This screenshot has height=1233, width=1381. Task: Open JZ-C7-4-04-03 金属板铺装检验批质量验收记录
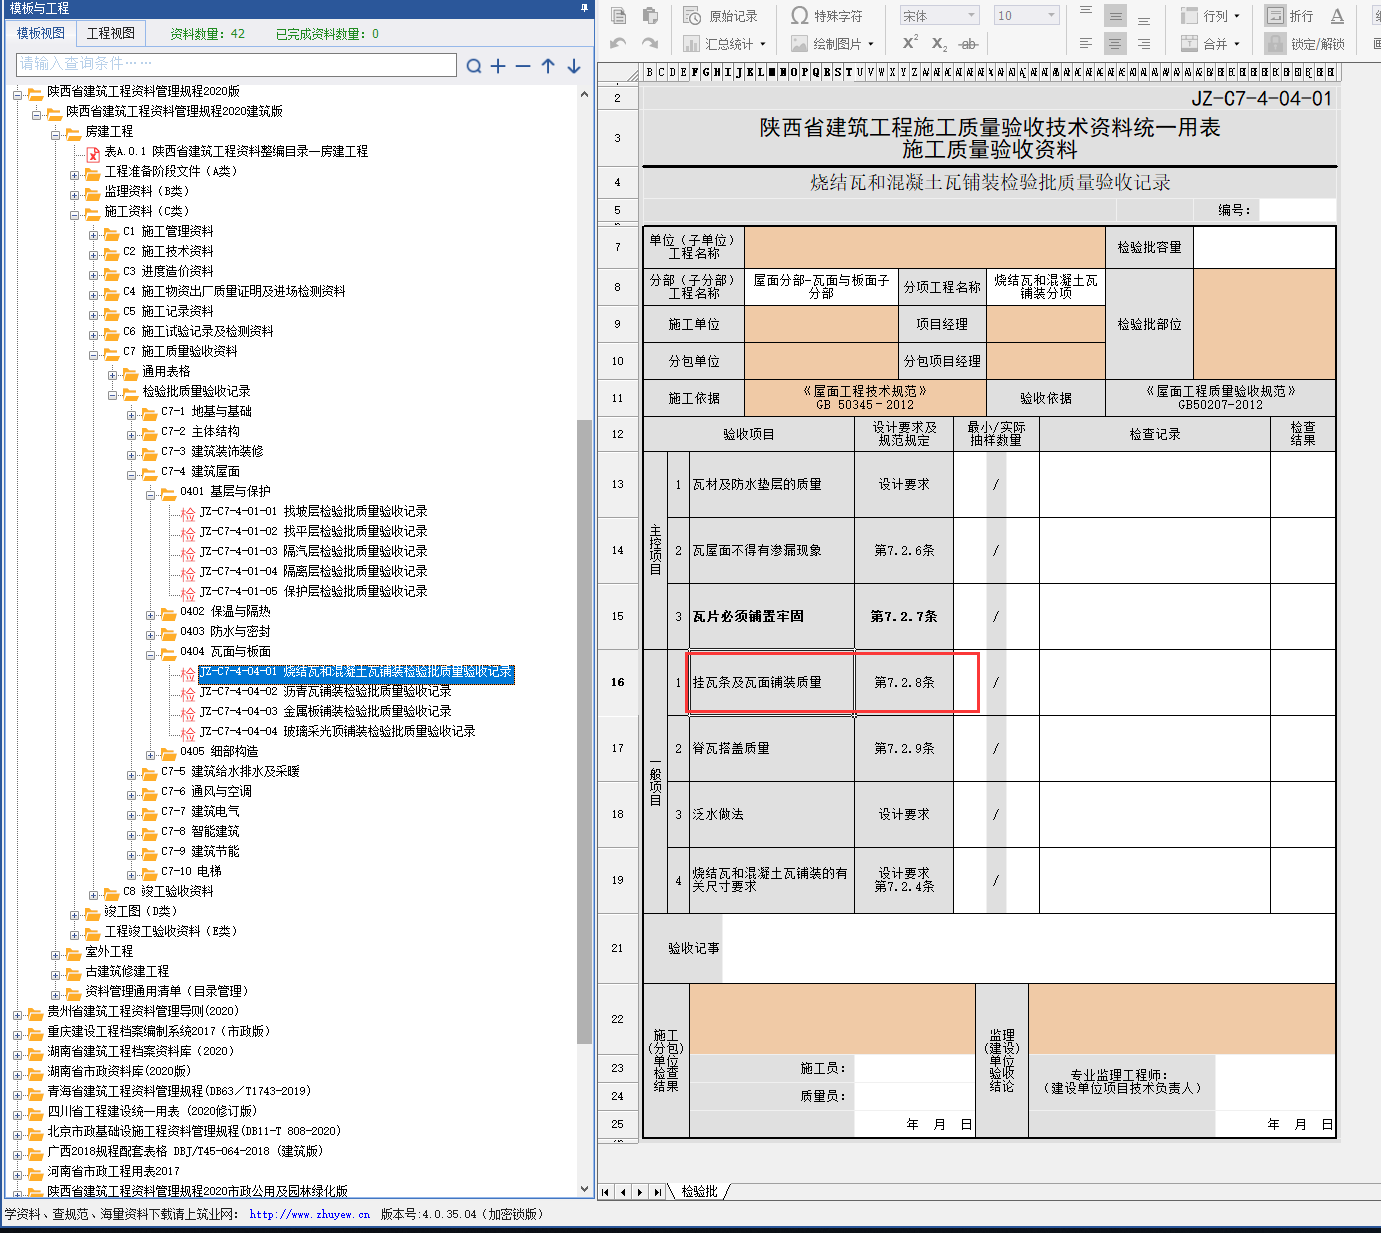pos(325,712)
